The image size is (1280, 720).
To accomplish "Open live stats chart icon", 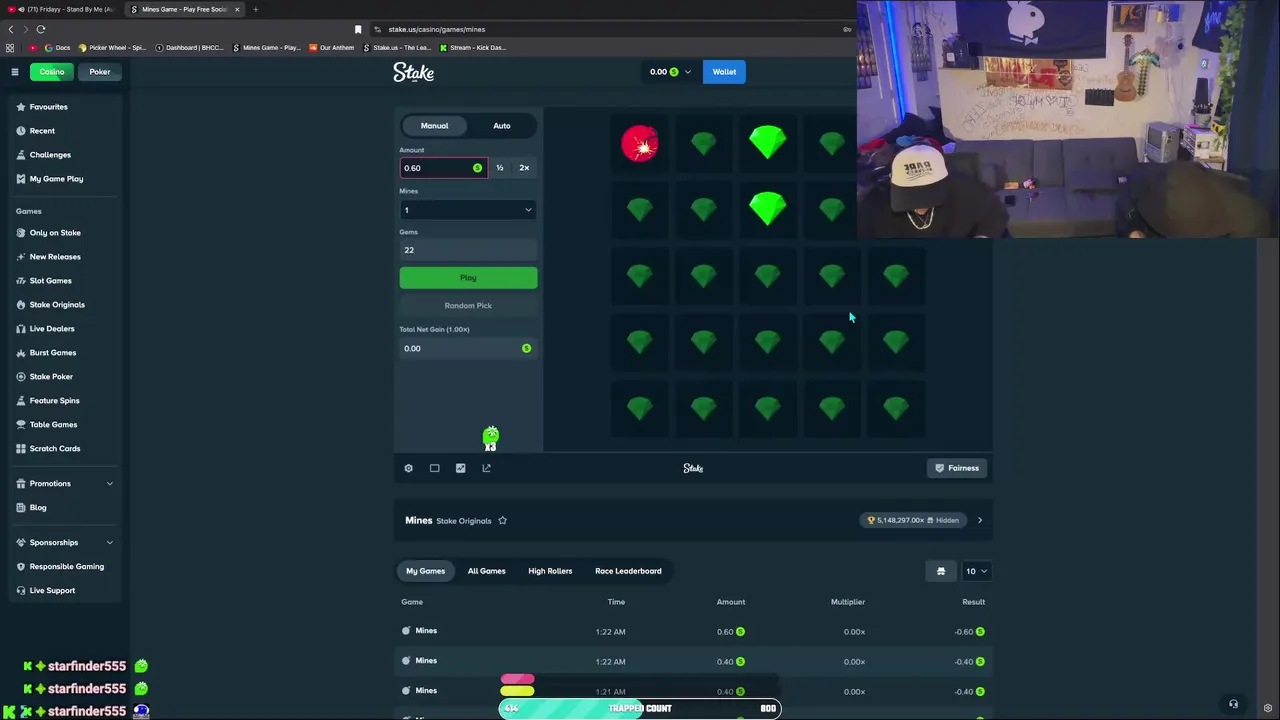I will tap(460, 468).
